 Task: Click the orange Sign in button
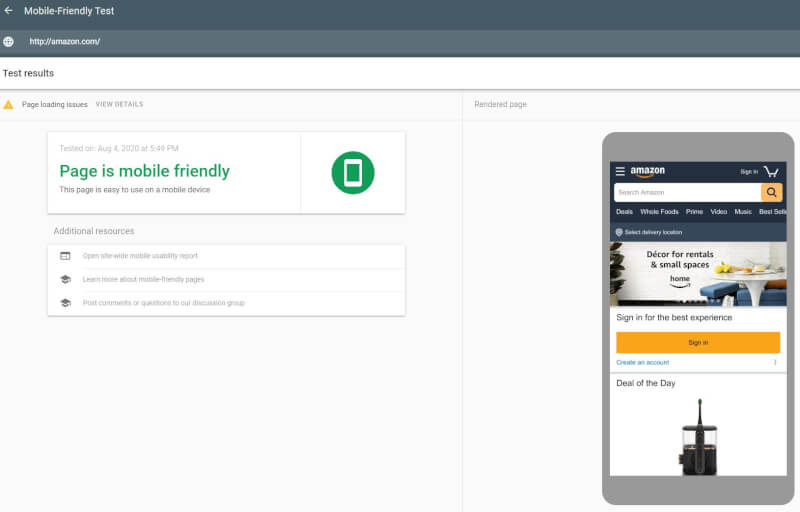click(698, 342)
